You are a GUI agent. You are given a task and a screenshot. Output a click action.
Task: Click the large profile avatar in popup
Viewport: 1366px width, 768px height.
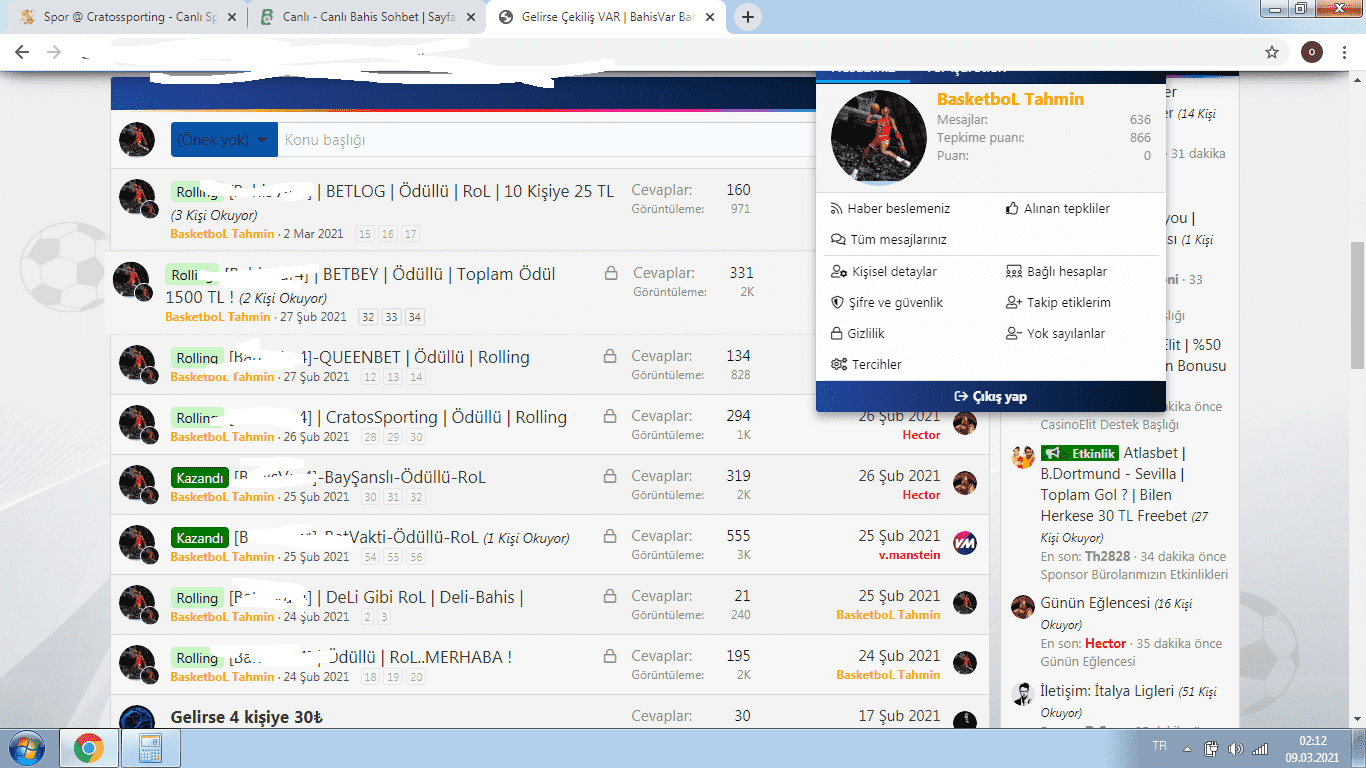point(879,138)
